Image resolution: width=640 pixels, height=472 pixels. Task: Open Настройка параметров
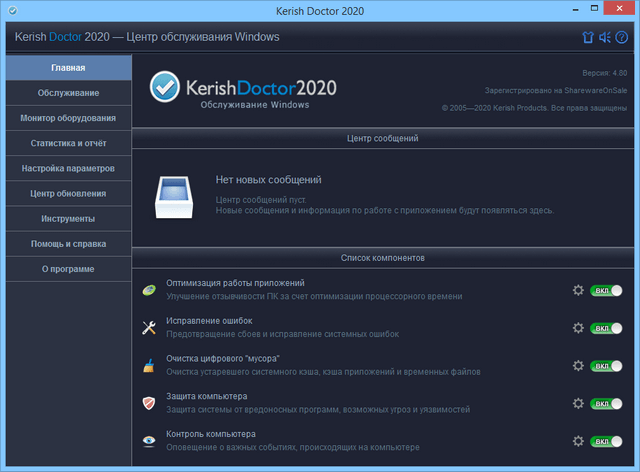[69, 168]
